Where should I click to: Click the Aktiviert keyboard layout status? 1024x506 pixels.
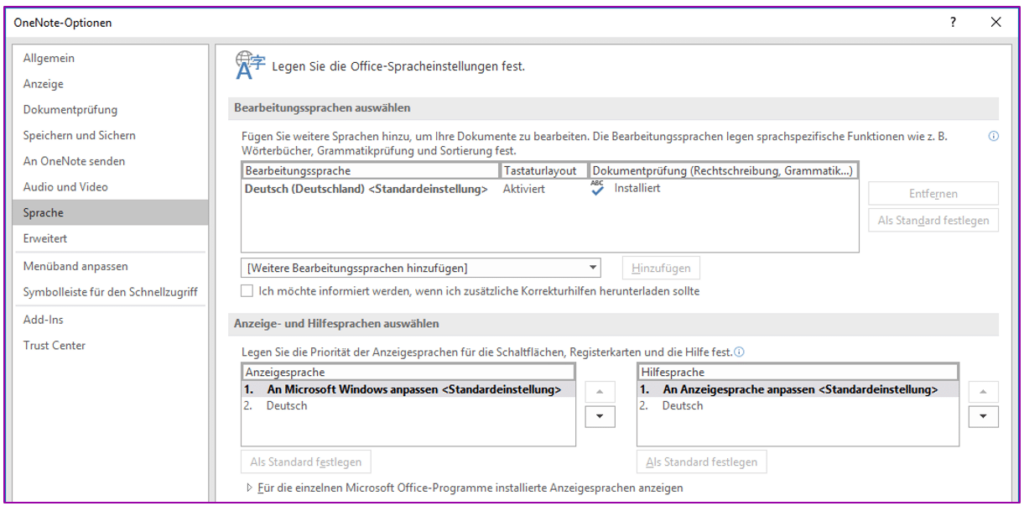(x=524, y=189)
